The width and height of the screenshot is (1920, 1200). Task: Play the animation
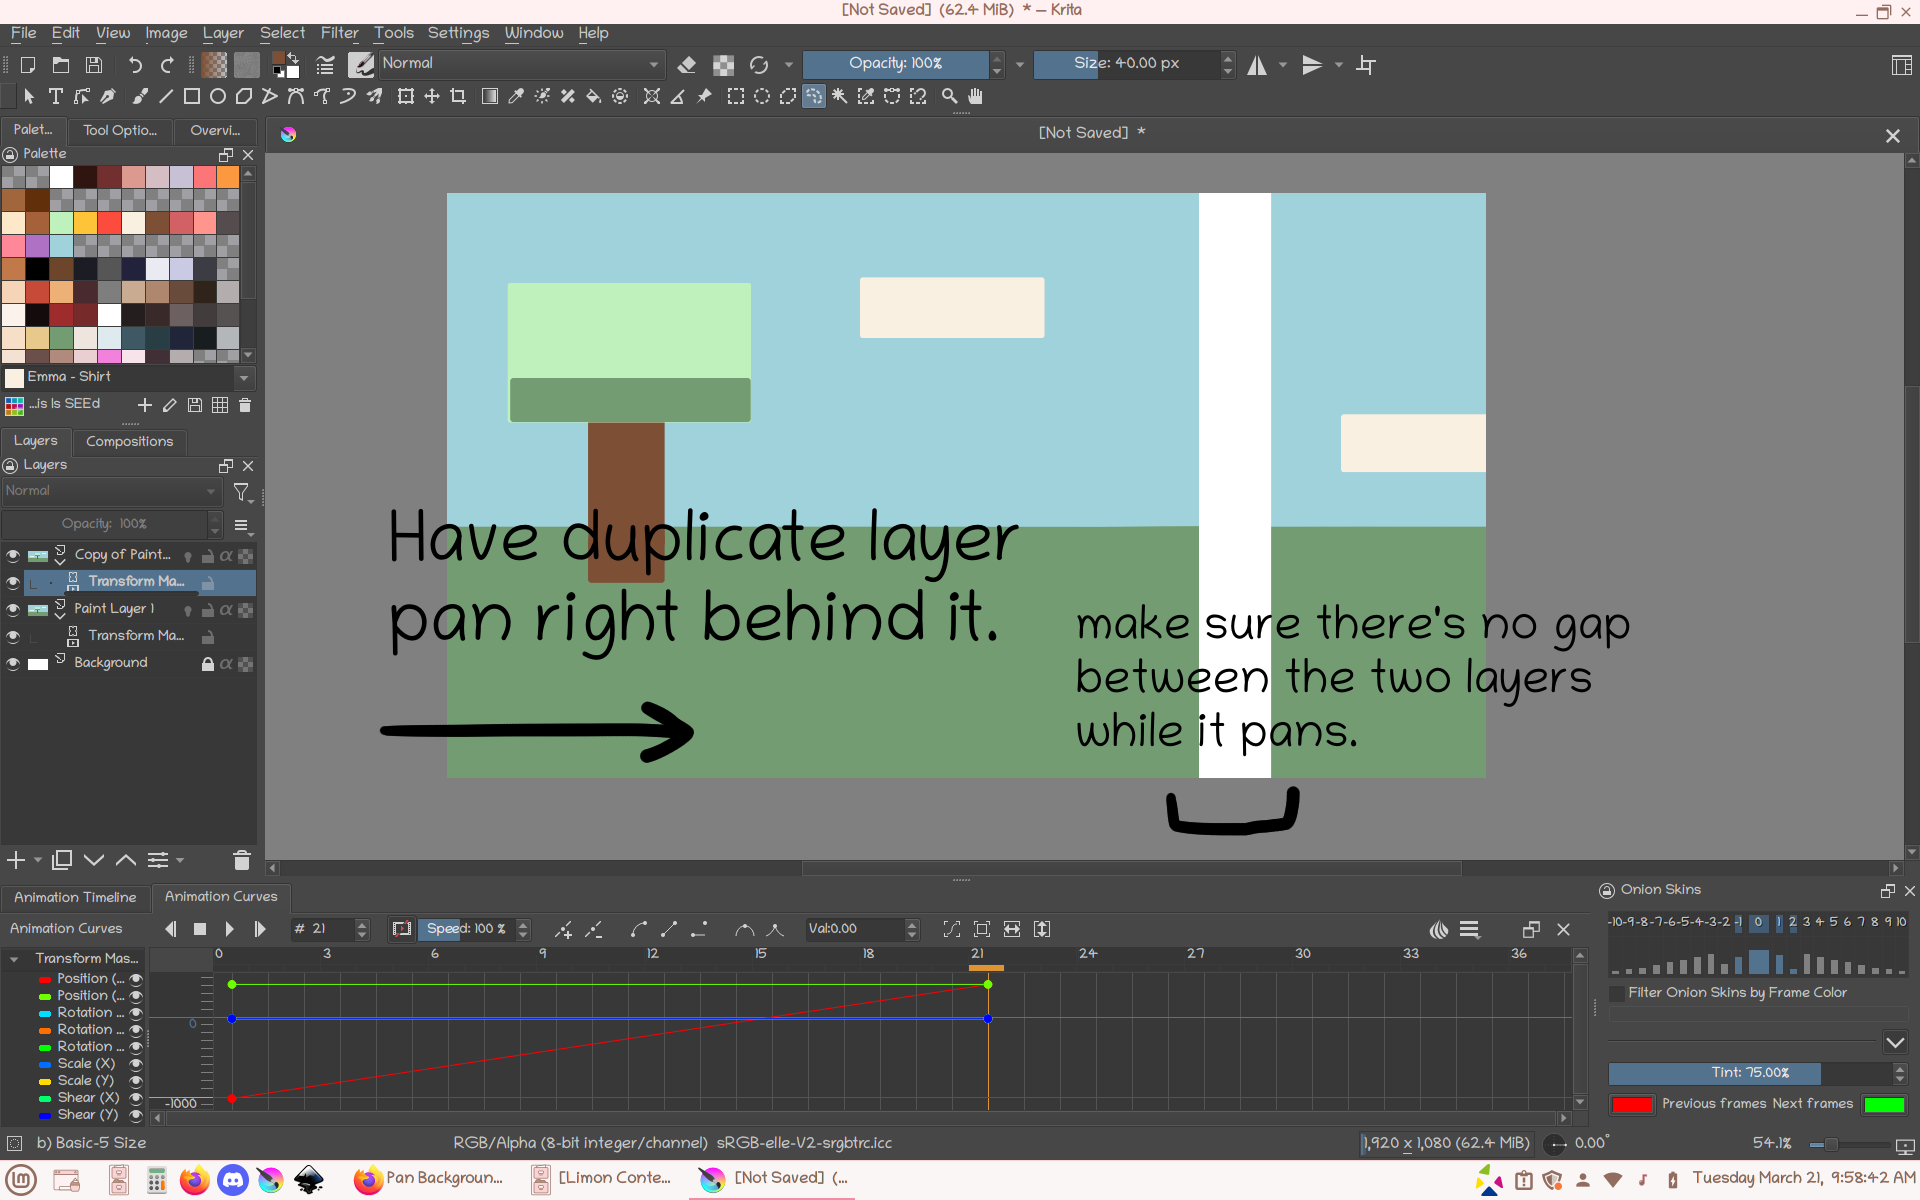tap(230, 929)
